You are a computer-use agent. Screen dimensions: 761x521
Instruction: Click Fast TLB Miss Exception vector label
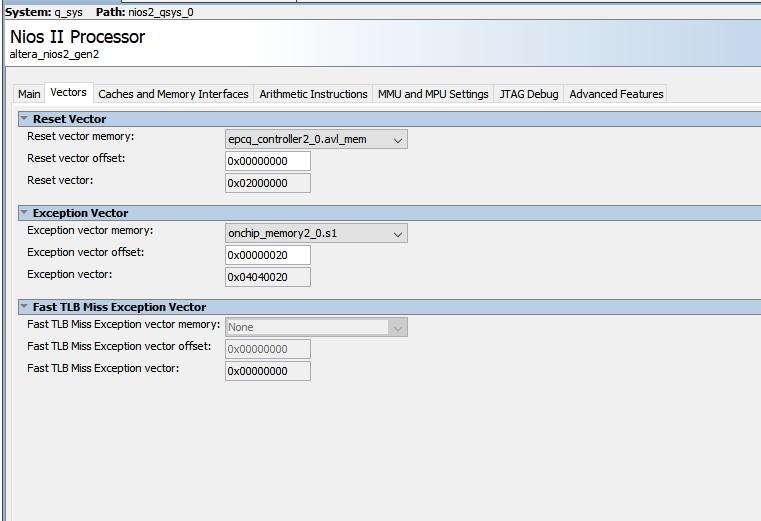click(x=103, y=368)
